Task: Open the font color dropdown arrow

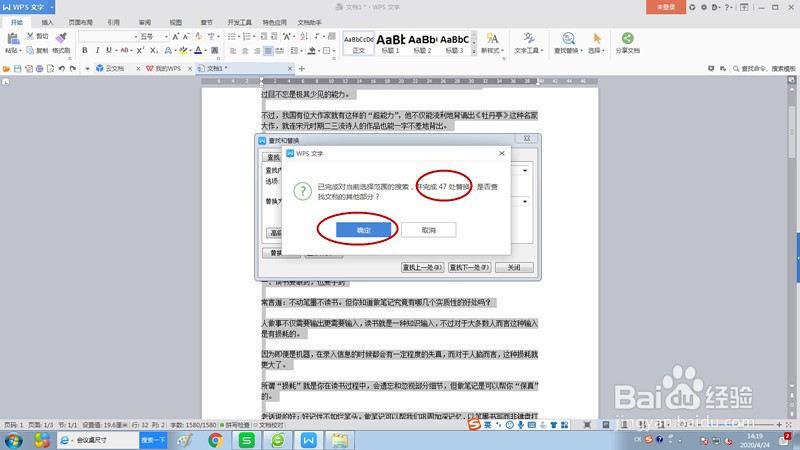Action: coord(205,51)
